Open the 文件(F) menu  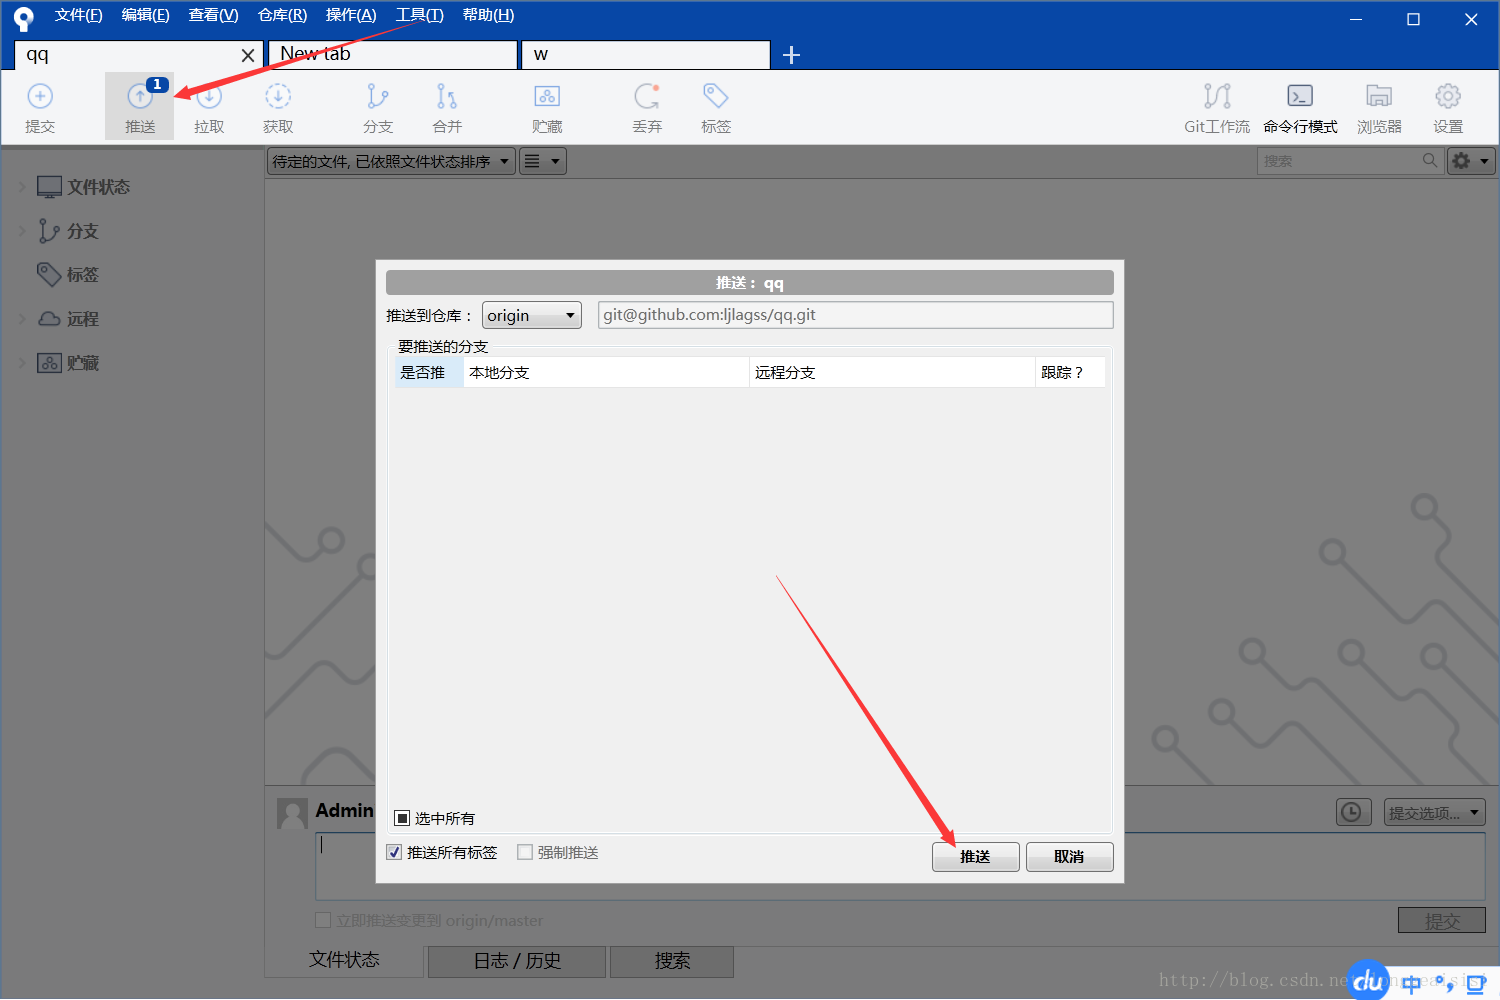(78, 15)
